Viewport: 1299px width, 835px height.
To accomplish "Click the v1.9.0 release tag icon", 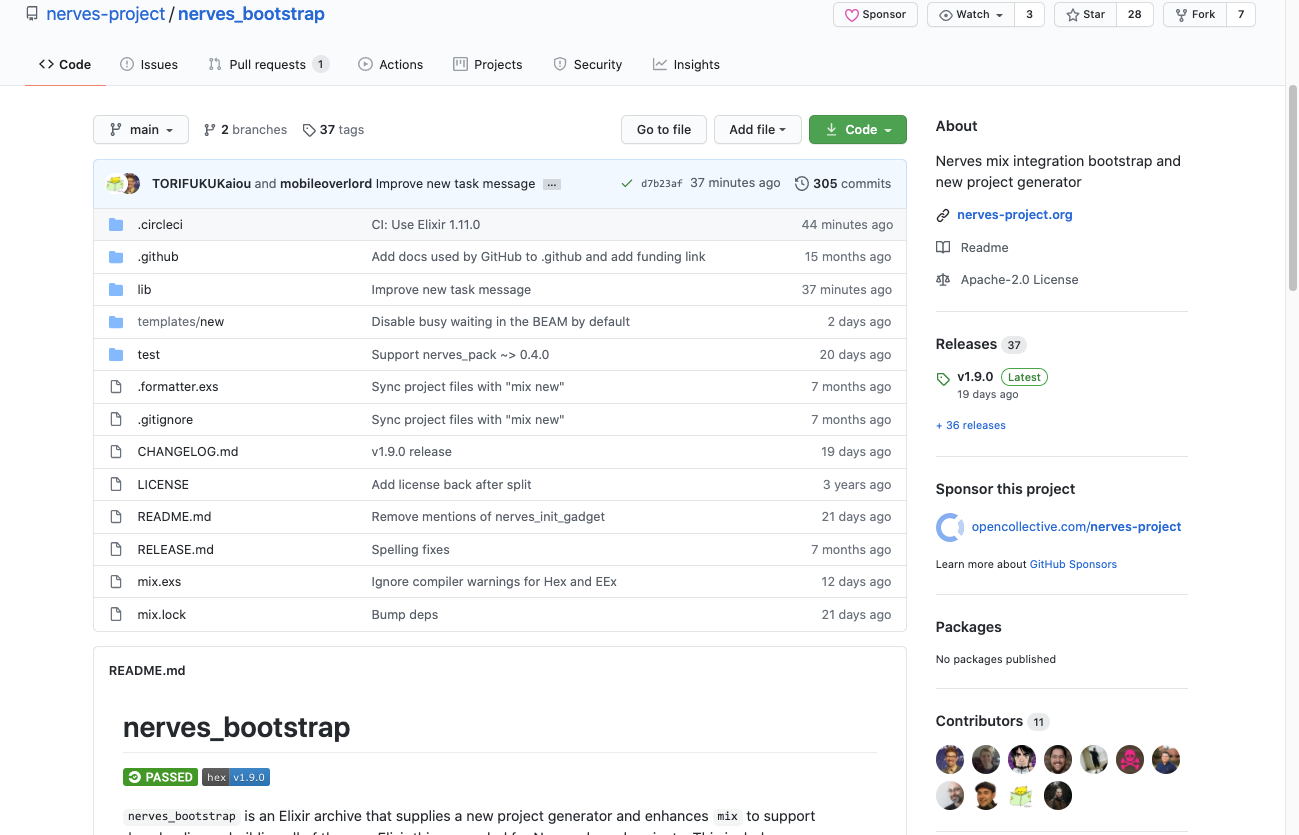I will click(x=943, y=379).
